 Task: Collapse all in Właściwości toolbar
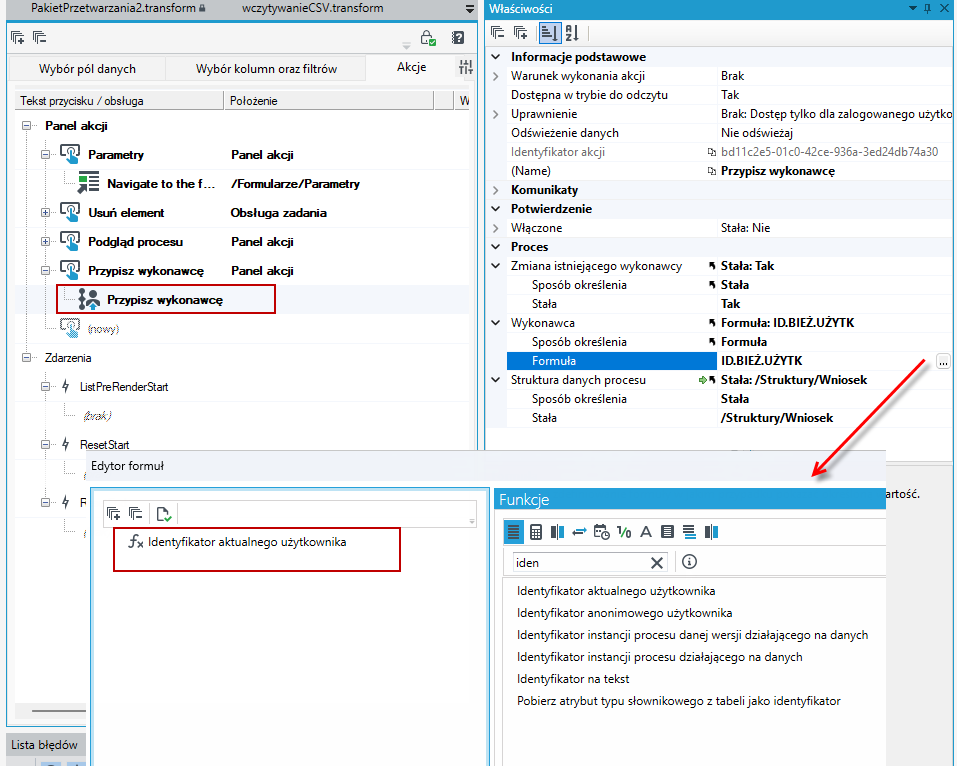498,33
